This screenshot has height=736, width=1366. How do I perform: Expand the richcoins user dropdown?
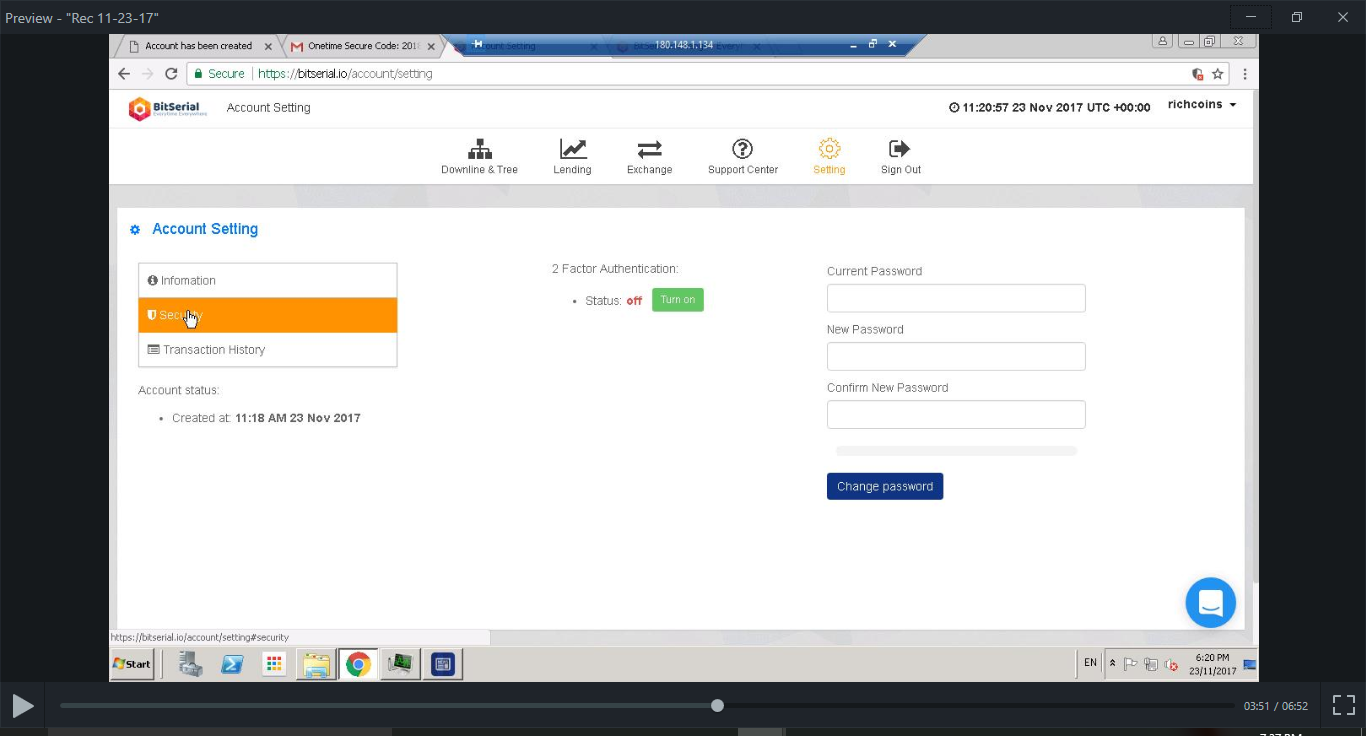pos(1202,105)
